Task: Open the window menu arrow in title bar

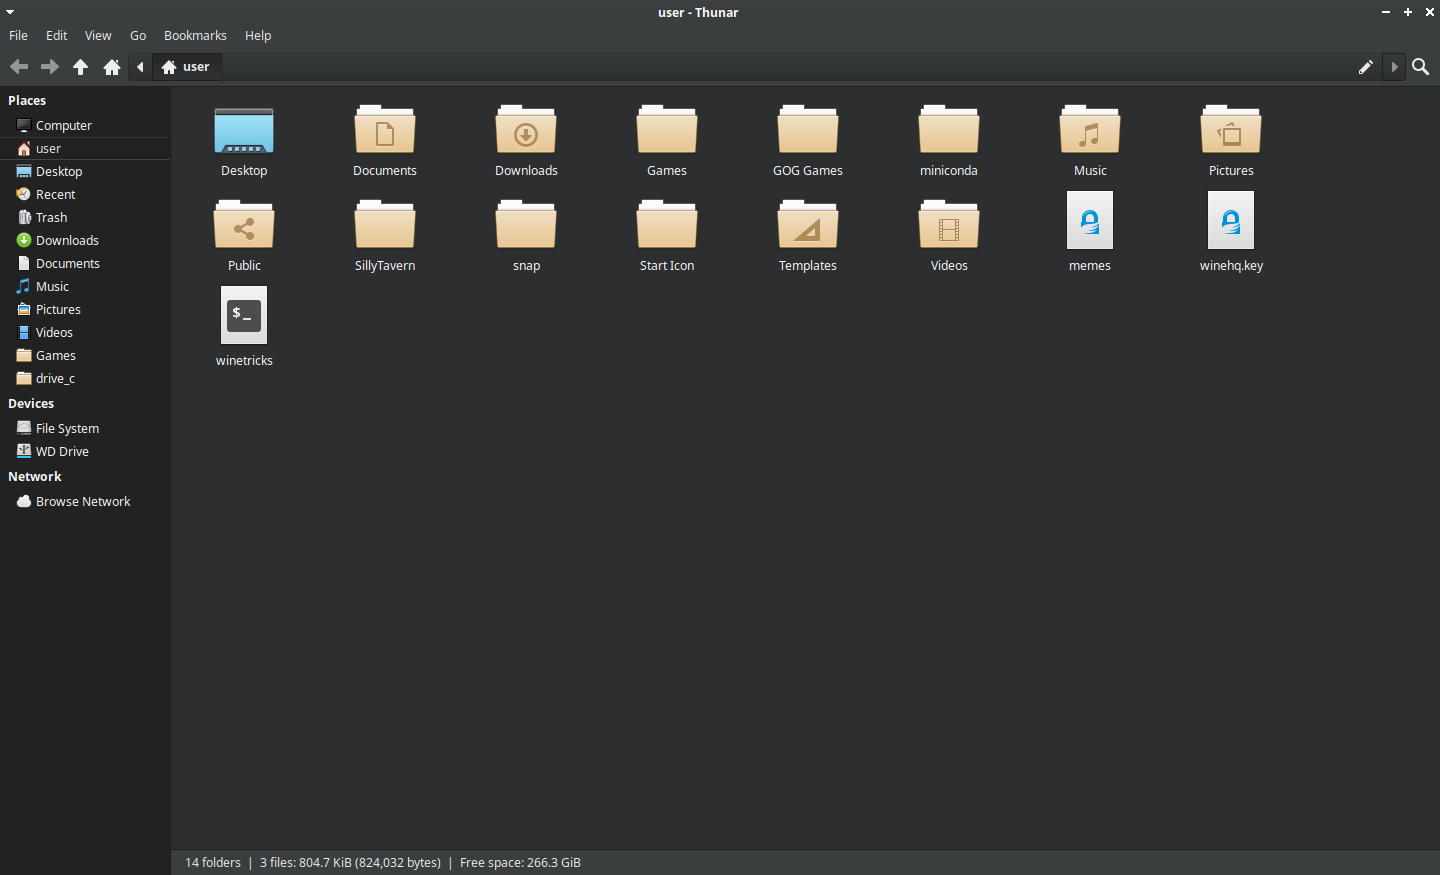Action: click(x=10, y=12)
